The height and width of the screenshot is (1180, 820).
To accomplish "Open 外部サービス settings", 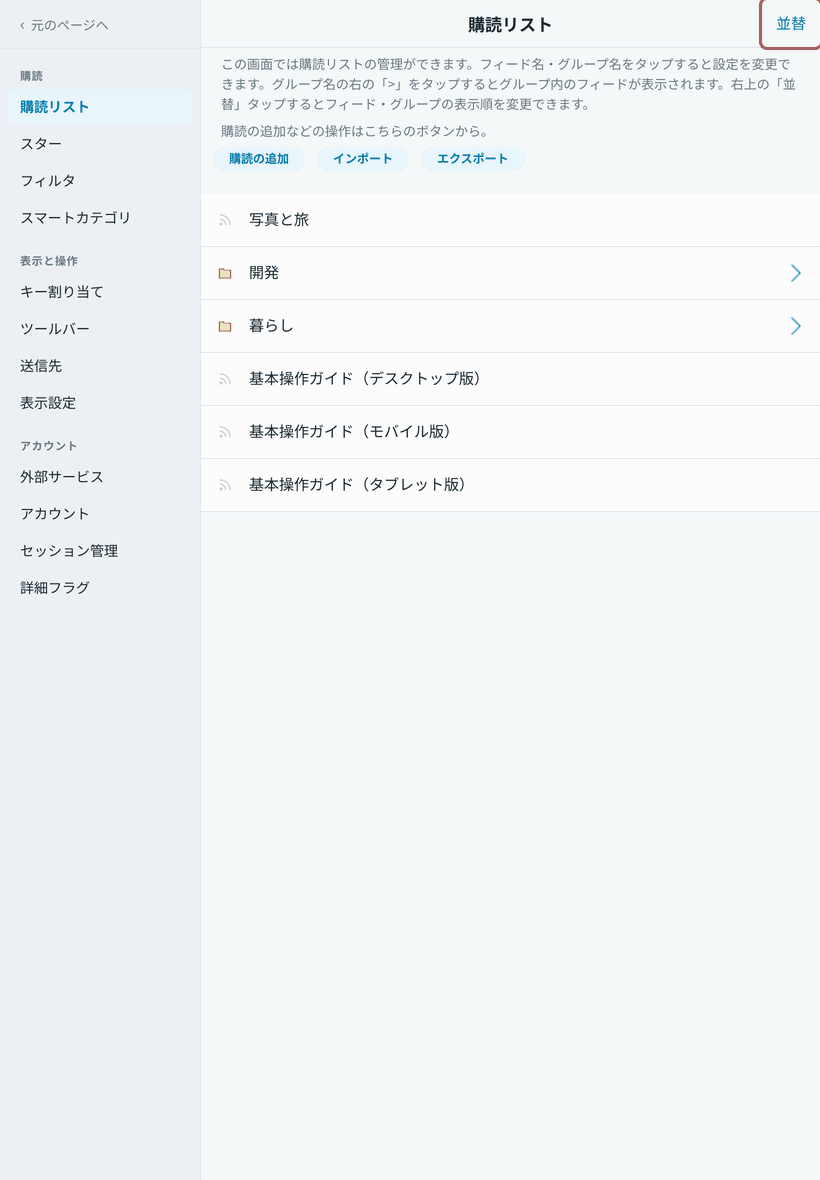I will pyautogui.click(x=100, y=477).
